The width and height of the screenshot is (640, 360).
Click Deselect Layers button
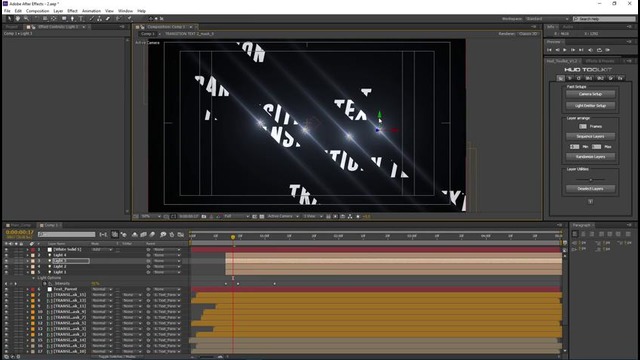pos(590,189)
